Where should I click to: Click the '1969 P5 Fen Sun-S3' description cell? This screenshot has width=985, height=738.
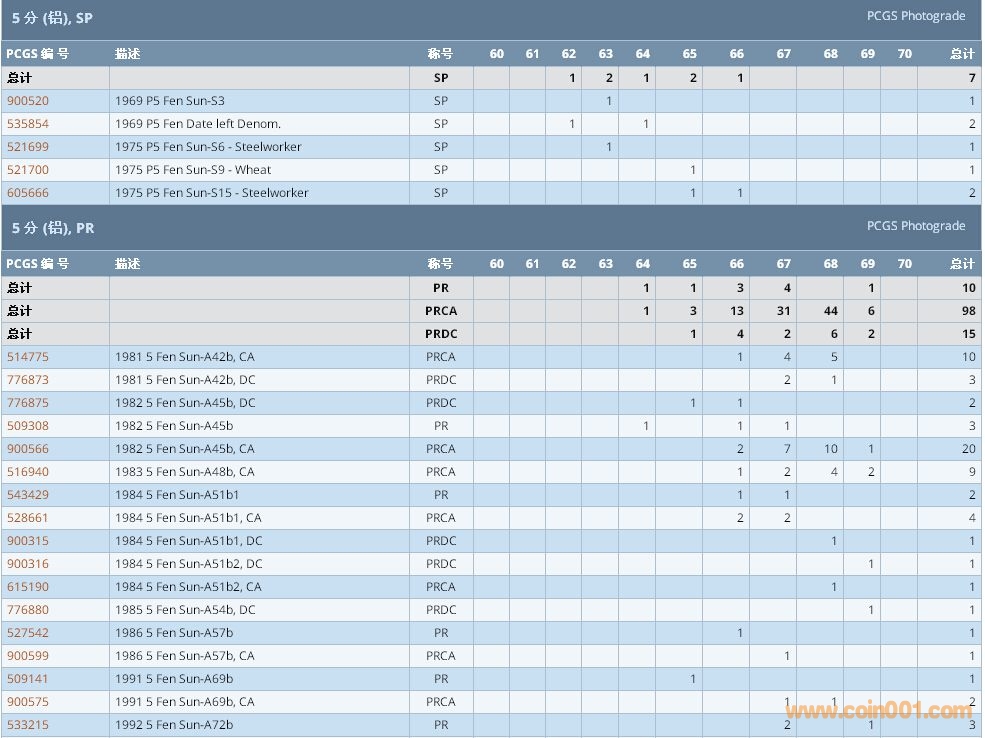170,101
